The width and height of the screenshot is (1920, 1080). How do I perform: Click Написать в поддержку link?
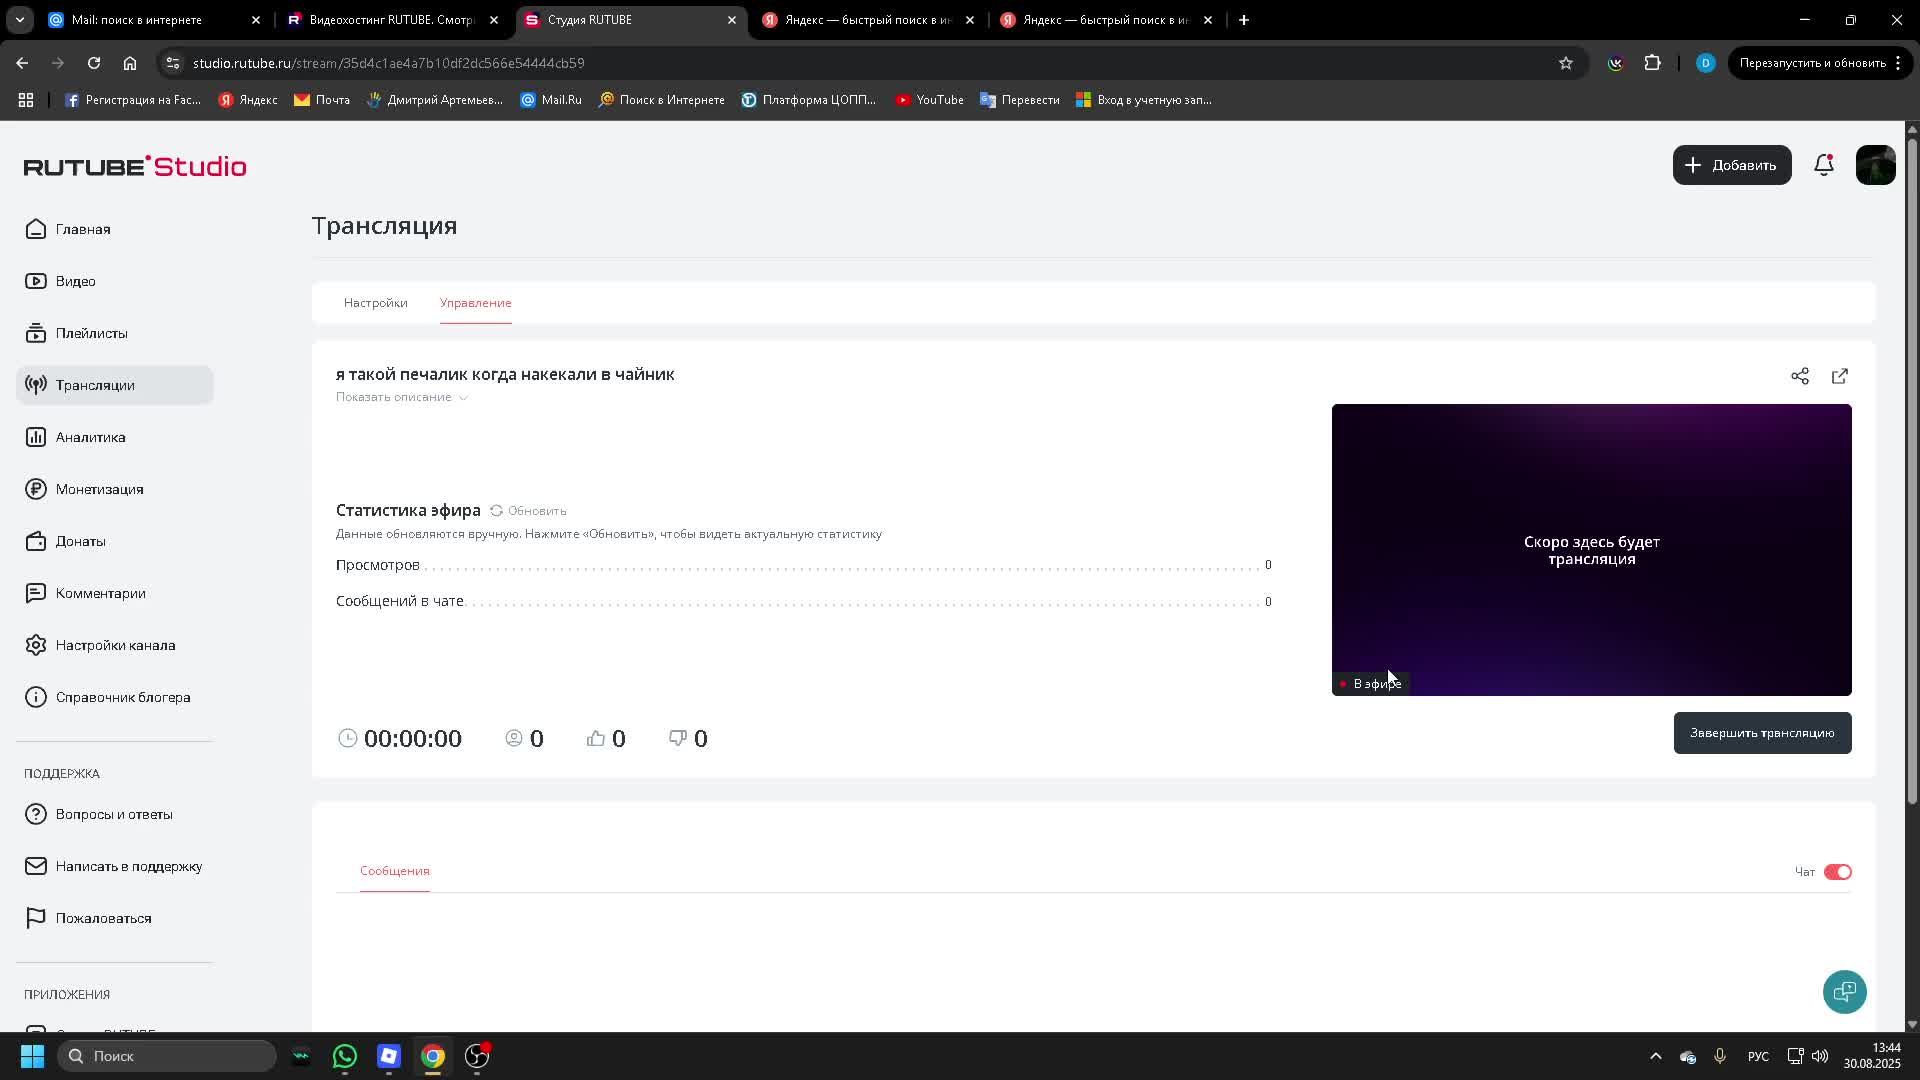[128, 866]
